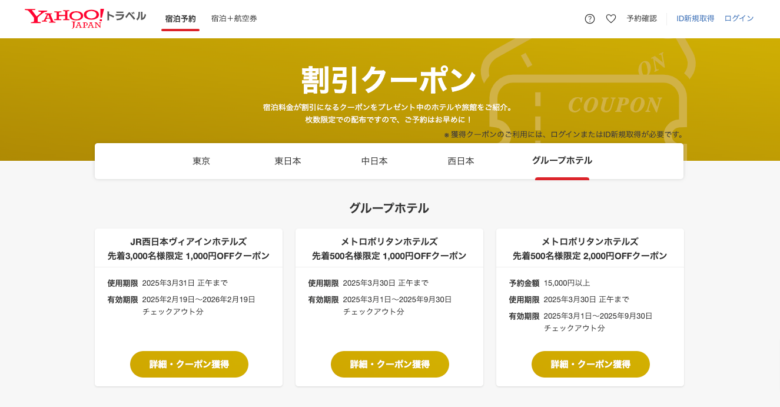Open favorites via the heart icon
780x407 pixels.
pos(611,19)
